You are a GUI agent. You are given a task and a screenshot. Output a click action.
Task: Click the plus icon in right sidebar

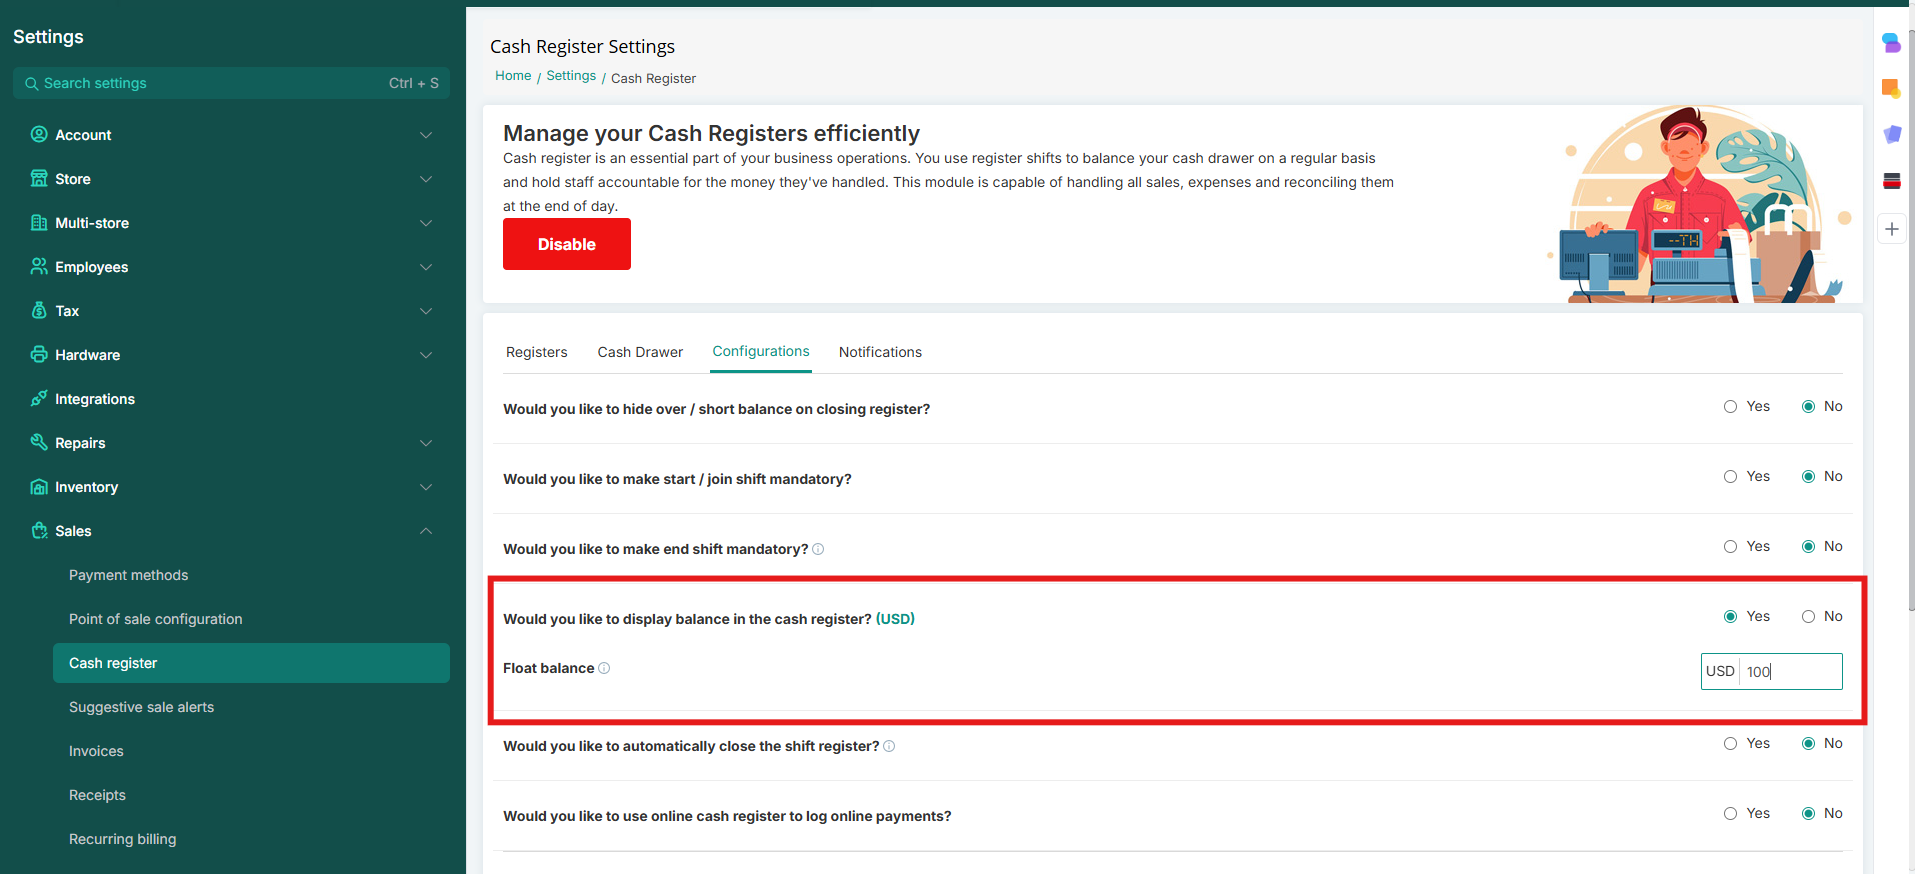point(1891,229)
